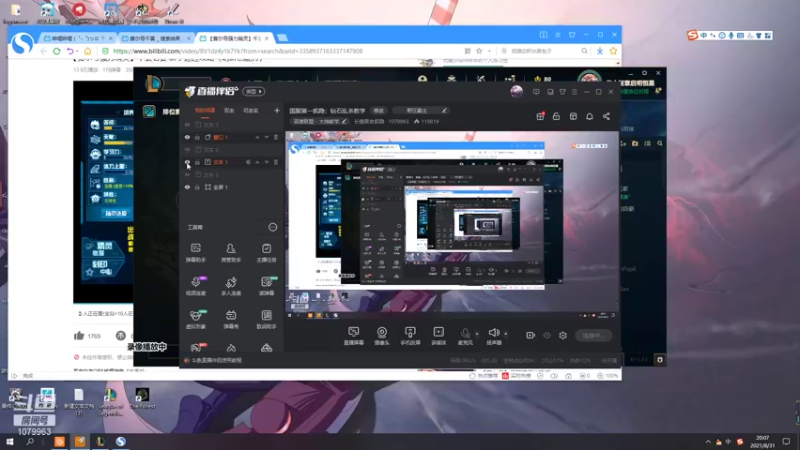This screenshot has width=800, height=450.
Task: Toggle visibility eye of 全屏1 layer
Action: [x=187, y=187]
